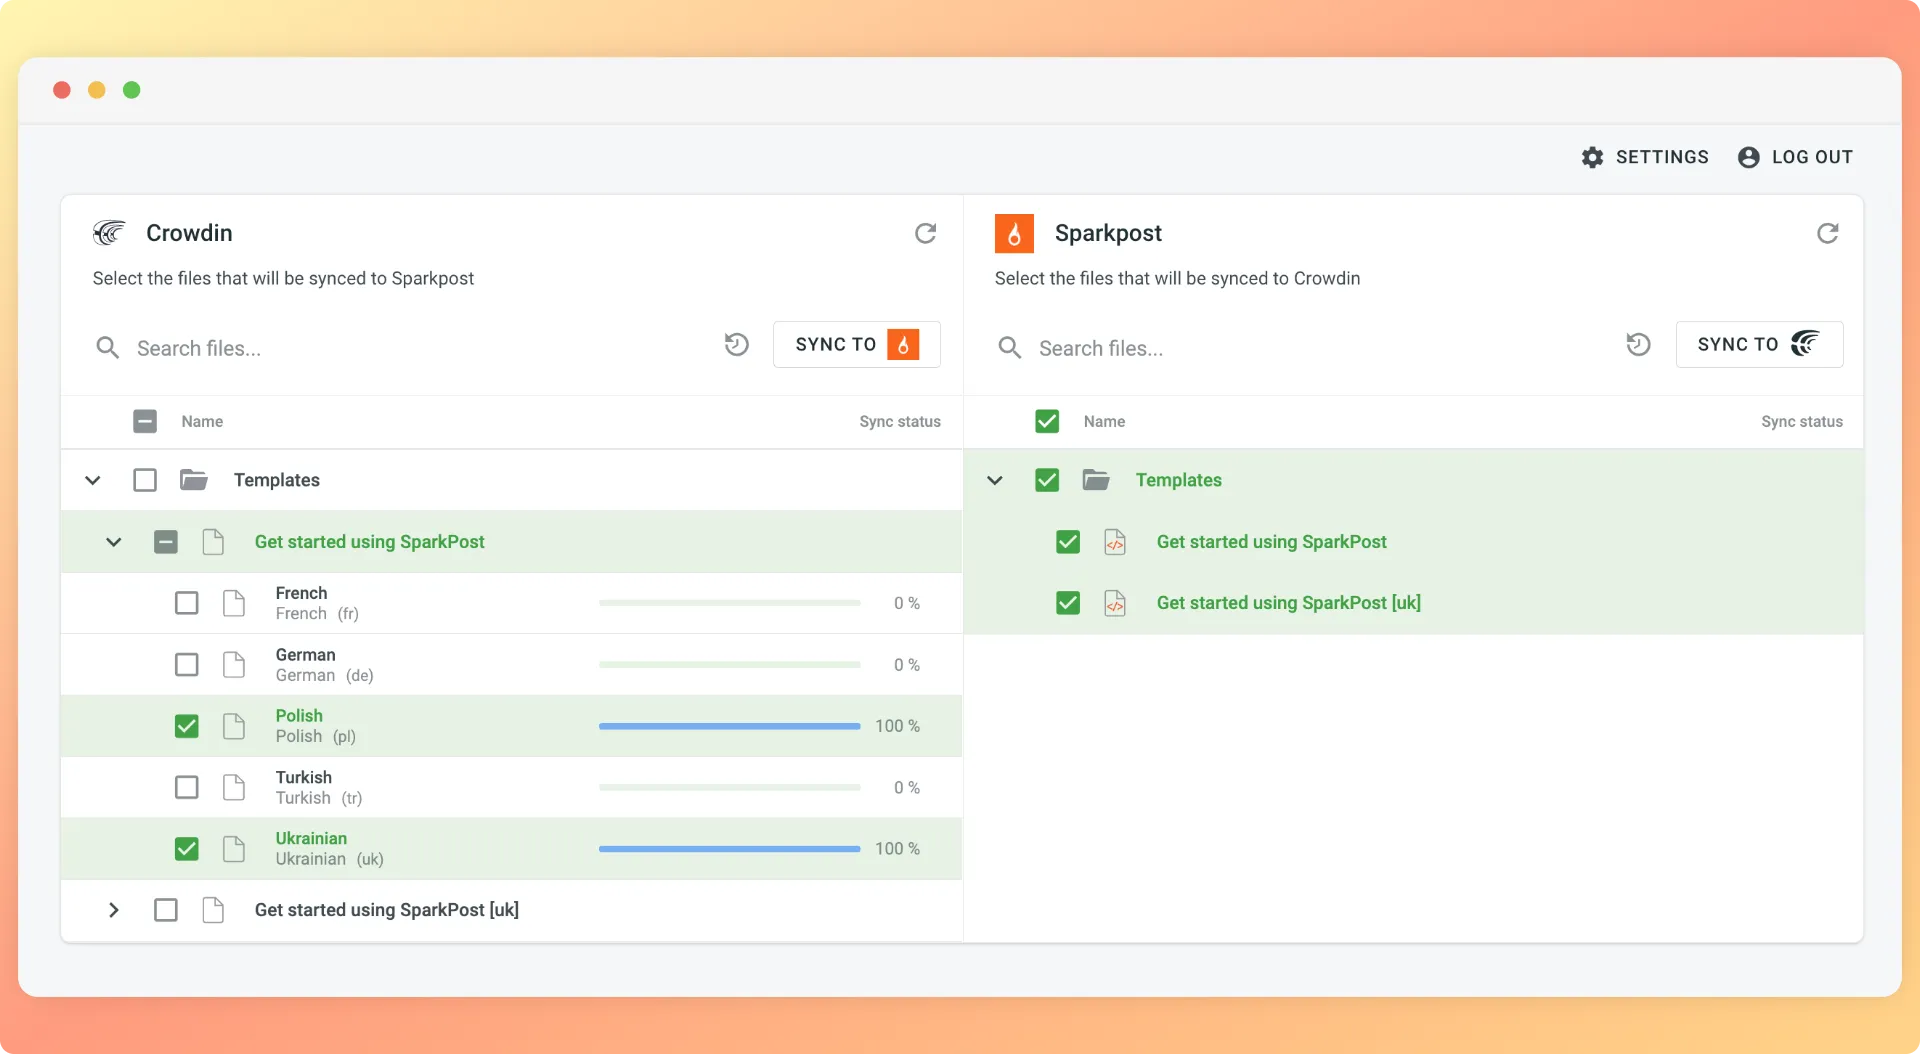Click HTML file icon of Sparkpost Get started using SparkPost
This screenshot has height=1054, width=1920.
1115,542
